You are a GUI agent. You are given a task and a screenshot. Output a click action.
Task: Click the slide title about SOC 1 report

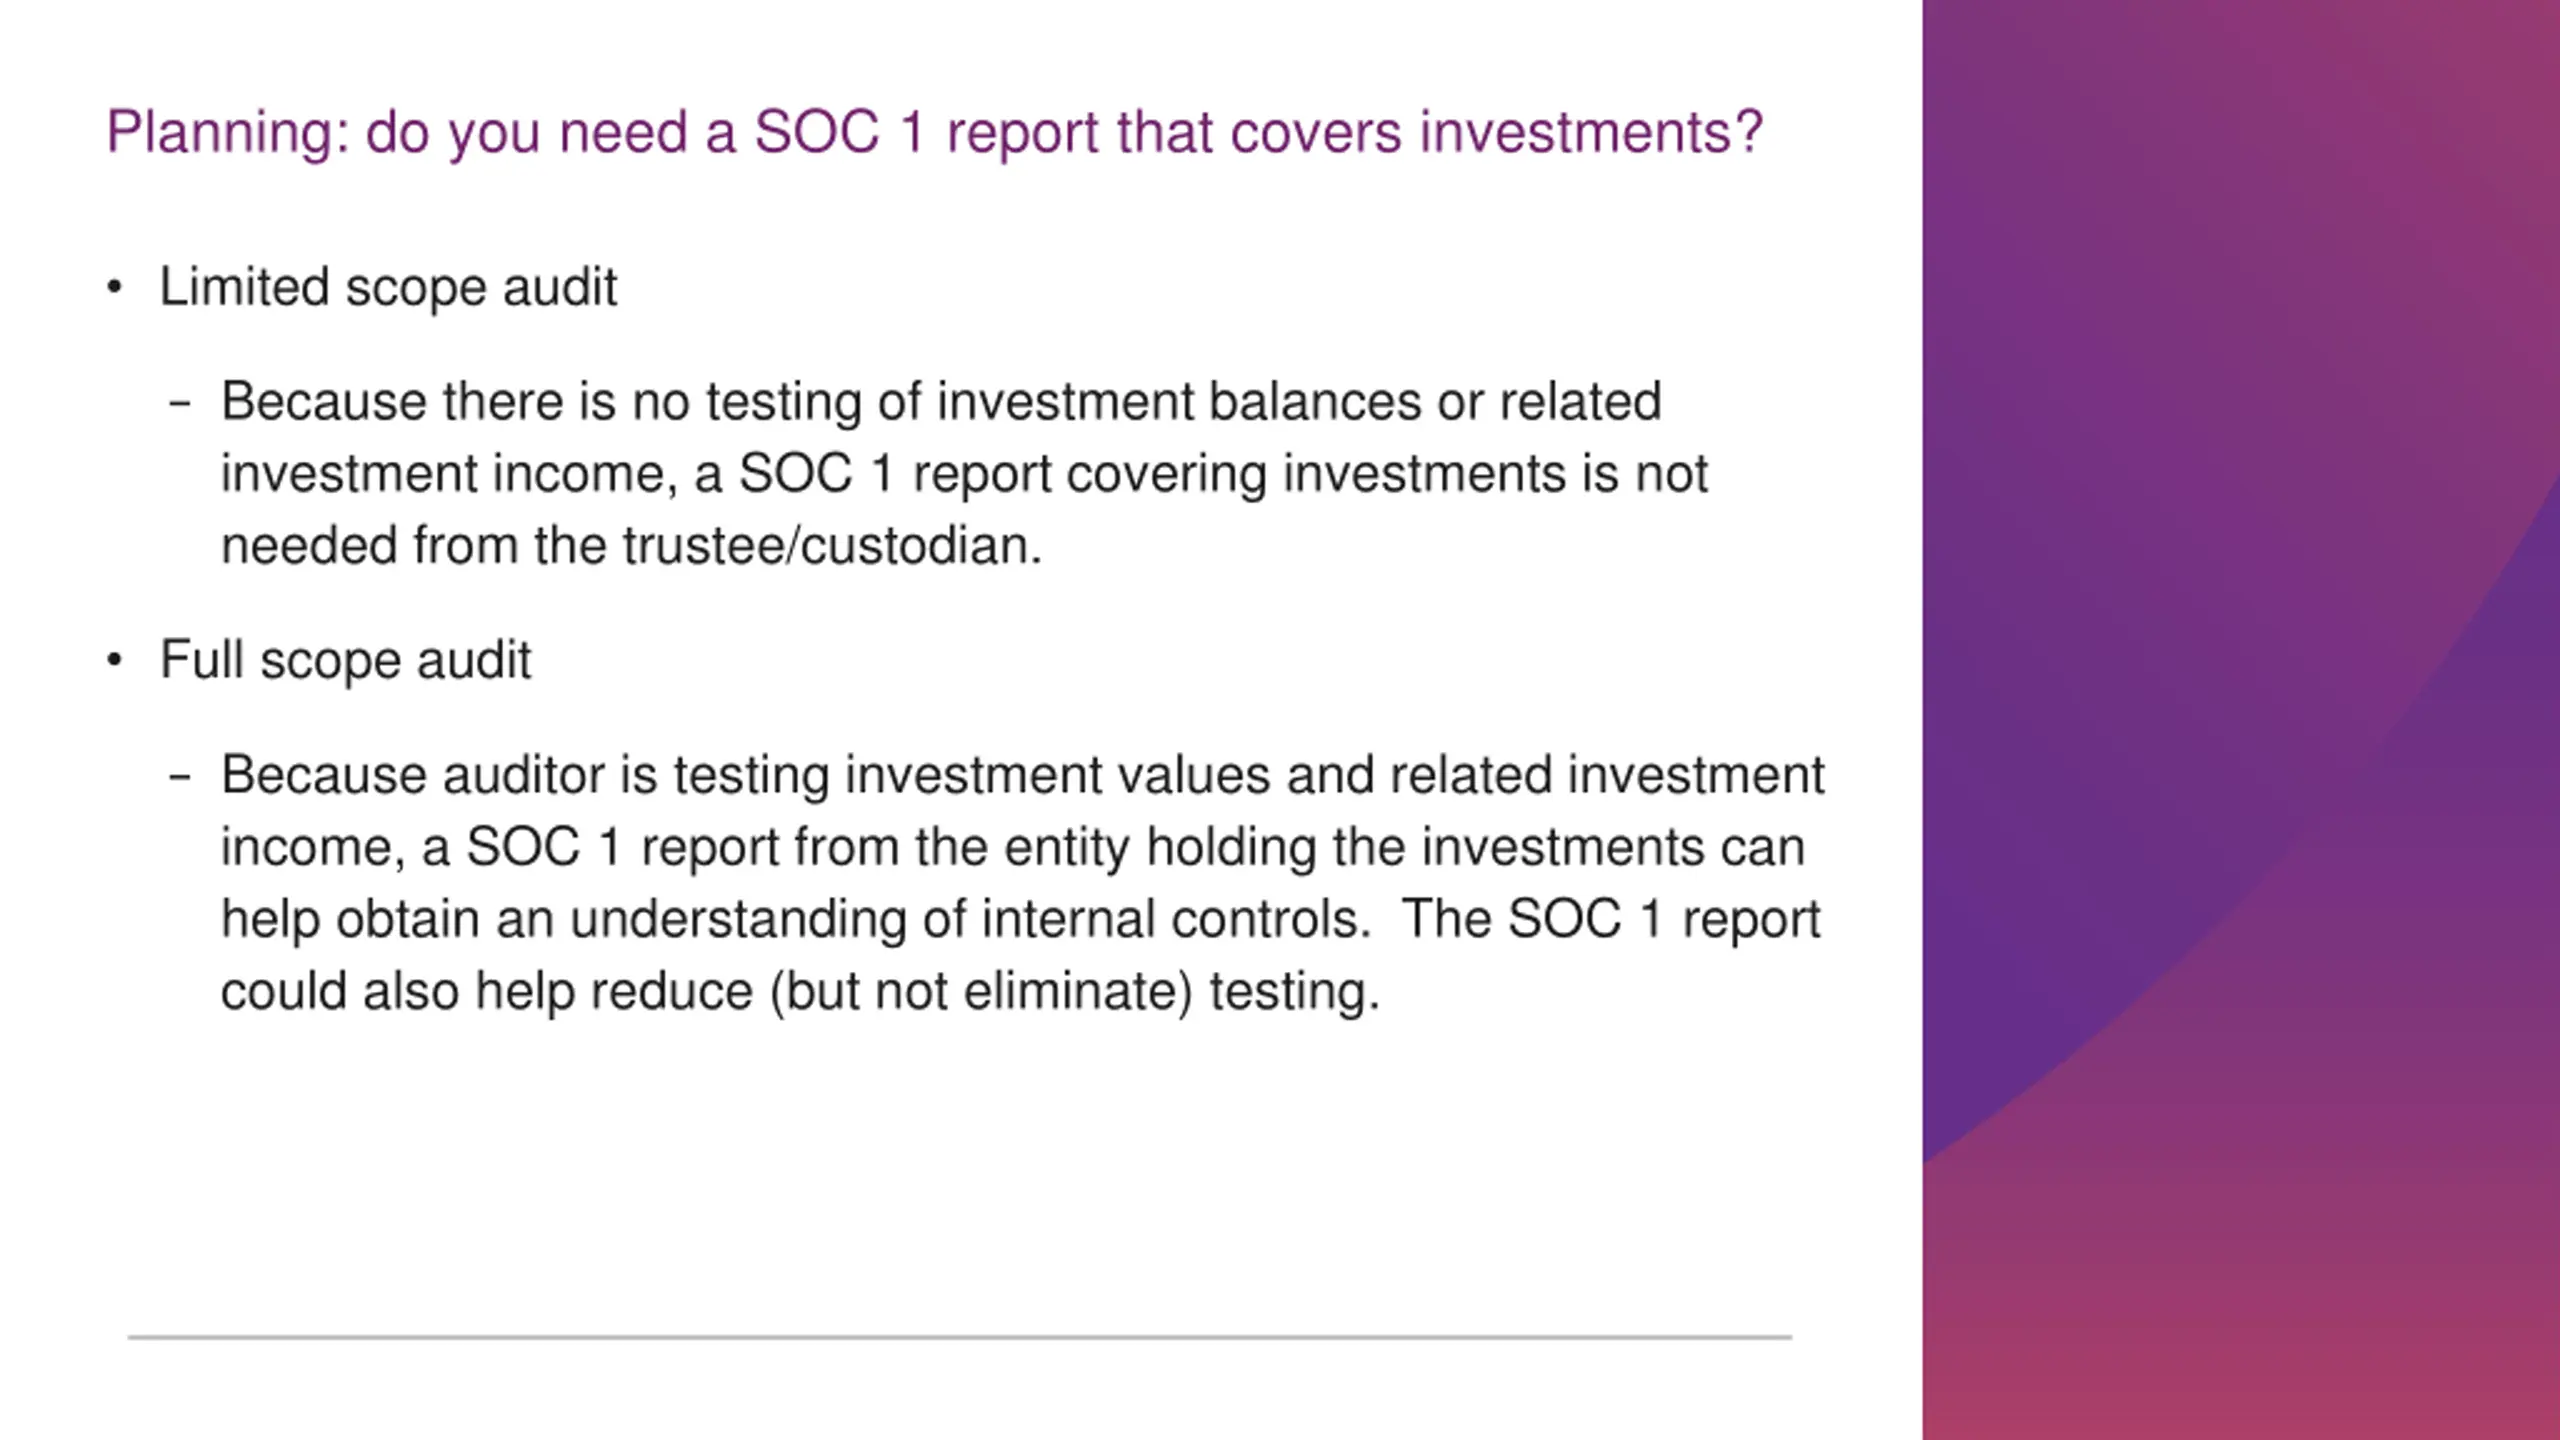coord(934,132)
